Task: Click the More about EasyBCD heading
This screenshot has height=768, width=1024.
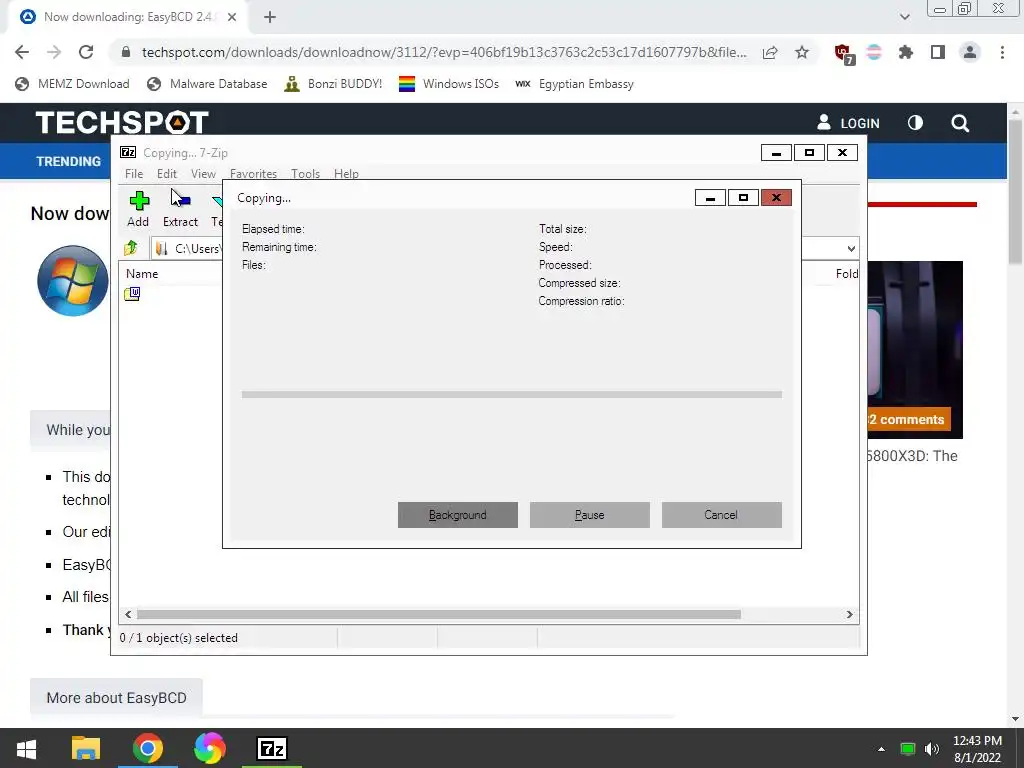Action: [x=116, y=697]
